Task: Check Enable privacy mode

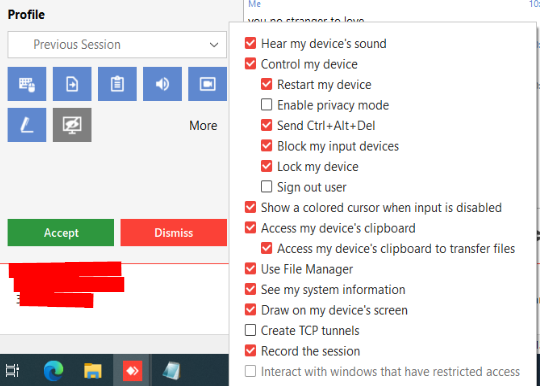Action: pyautogui.click(x=267, y=105)
